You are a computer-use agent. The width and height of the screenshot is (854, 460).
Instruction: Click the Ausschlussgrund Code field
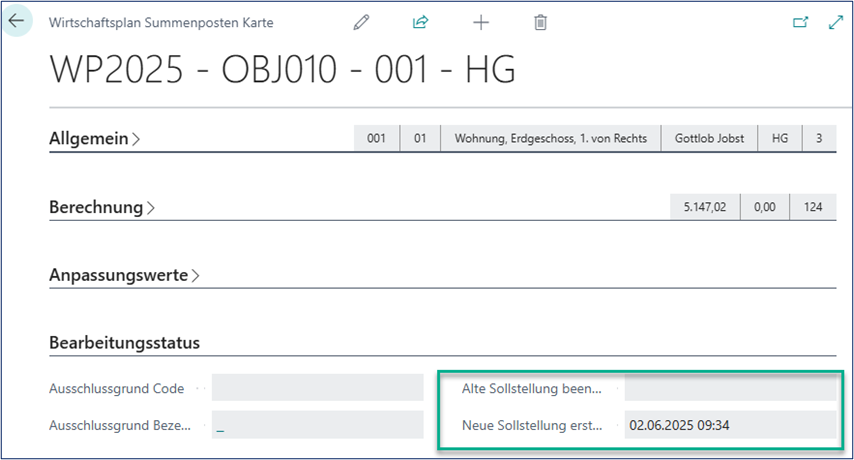[x=317, y=387]
